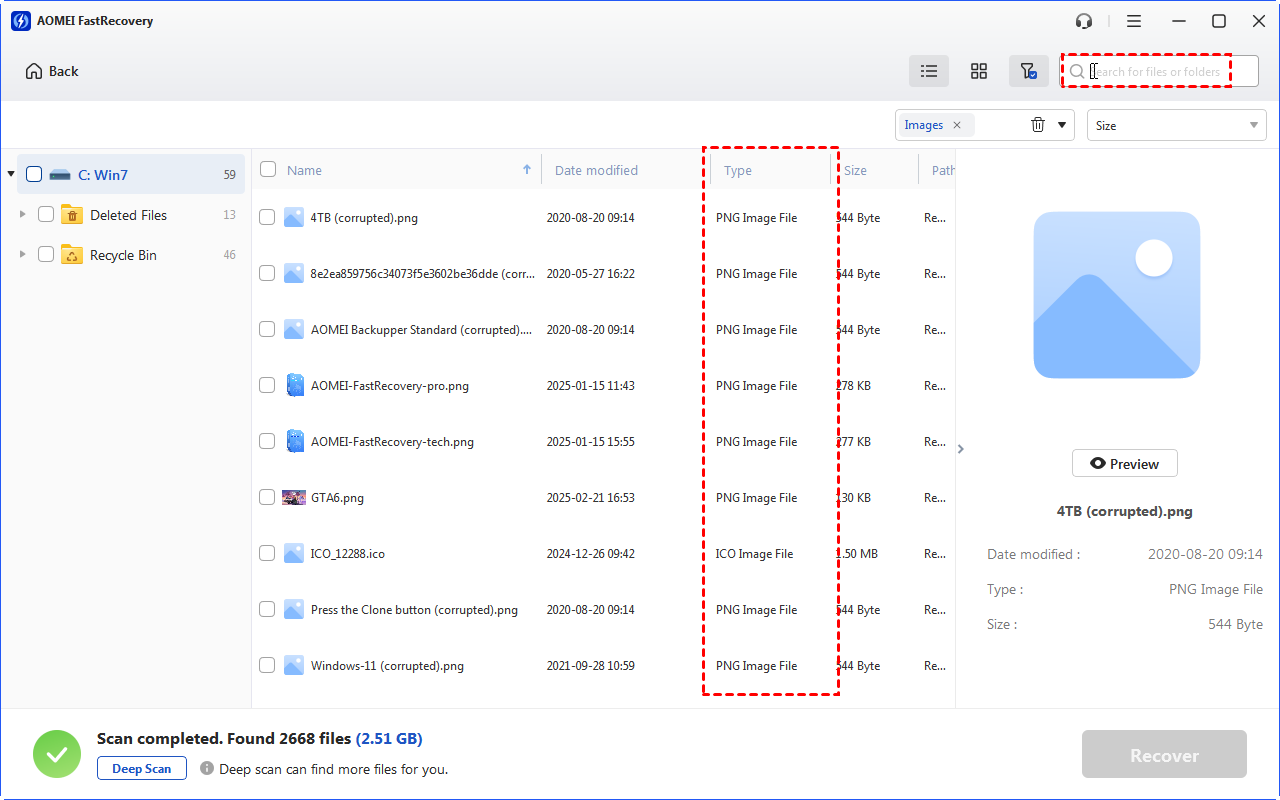Check the box for AOMEI-FastRecovery-tech.png
This screenshot has height=800, width=1280.
(267, 441)
